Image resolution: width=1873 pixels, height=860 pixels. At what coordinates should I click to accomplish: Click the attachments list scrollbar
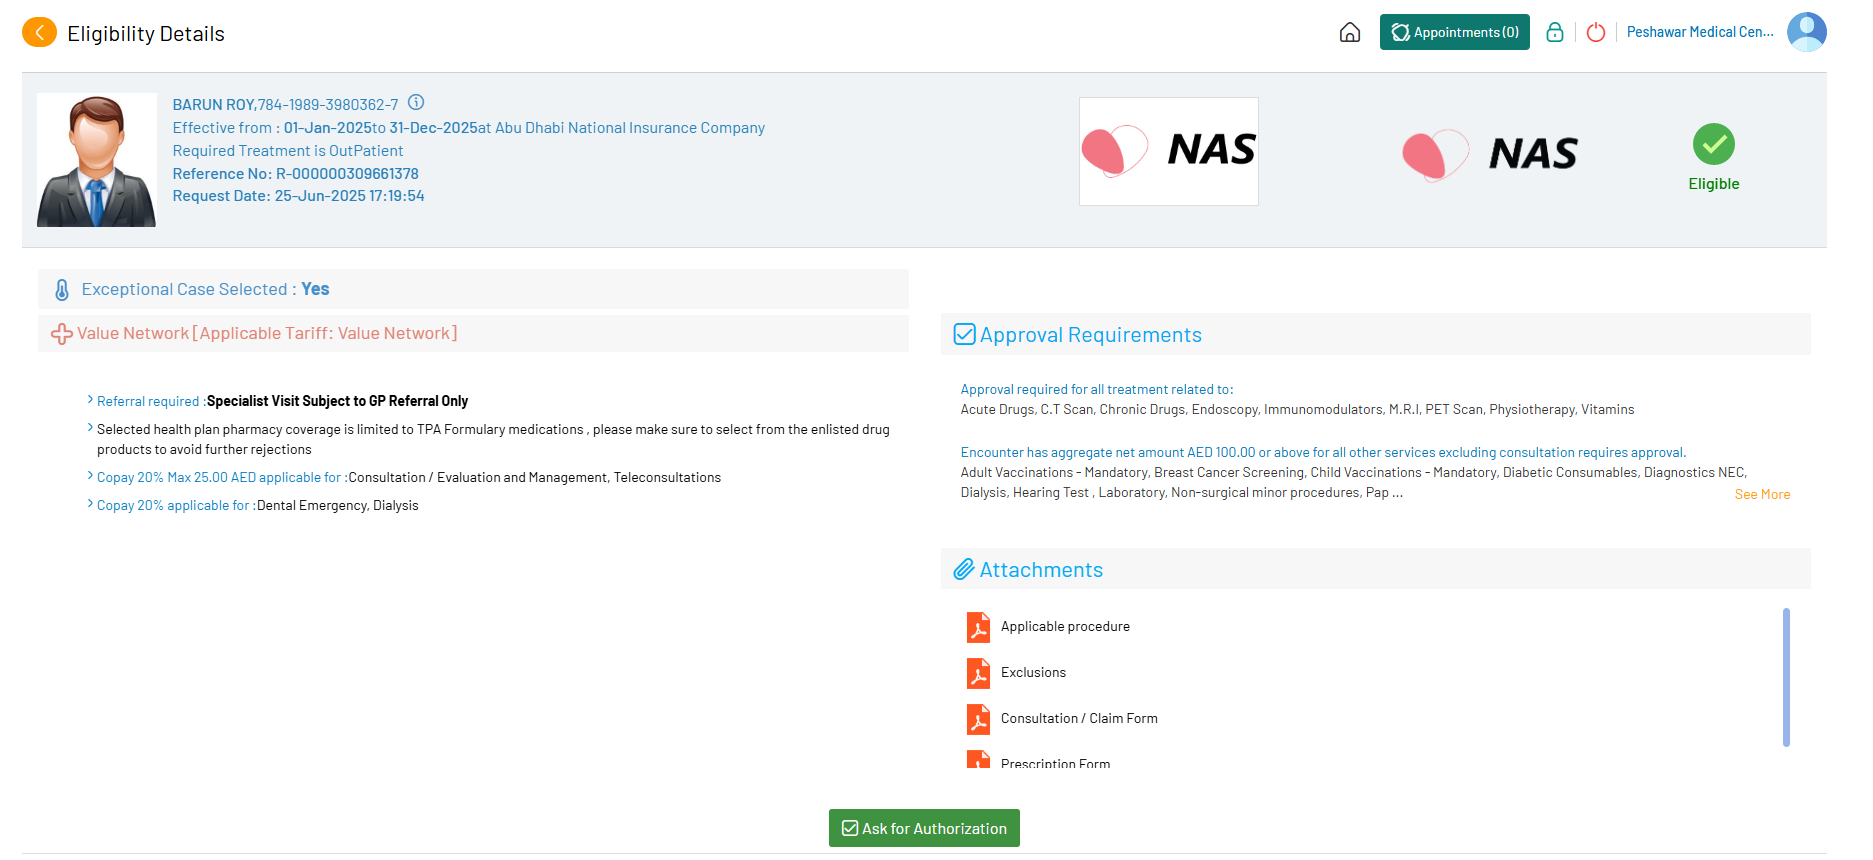pos(1786,677)
